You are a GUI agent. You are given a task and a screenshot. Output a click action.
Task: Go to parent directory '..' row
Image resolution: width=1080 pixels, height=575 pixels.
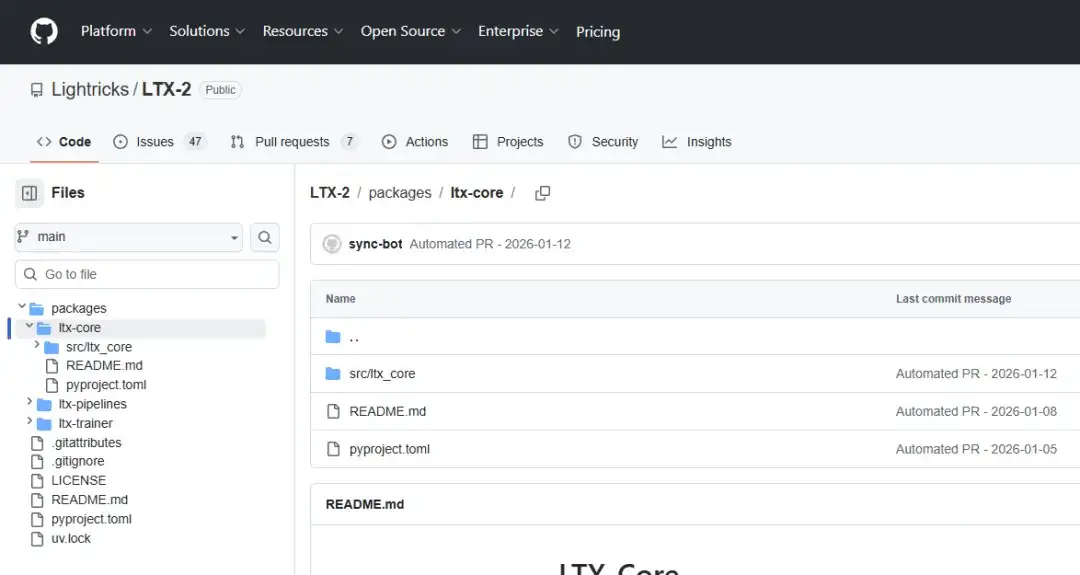[x=354, y=337]
